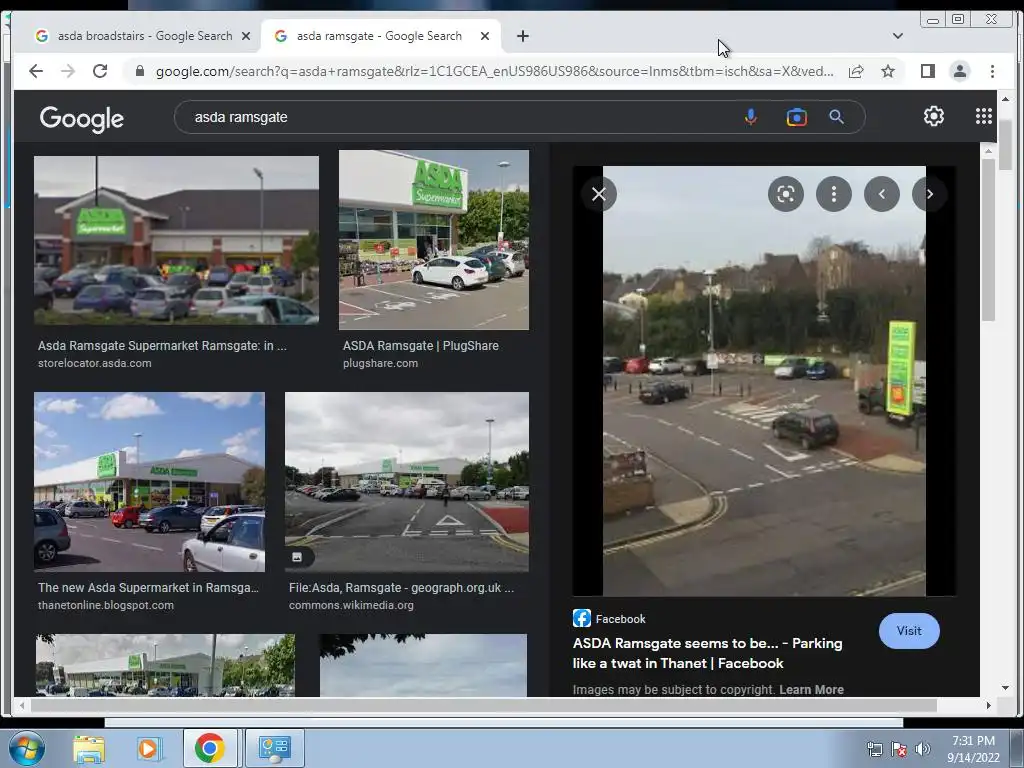Open Windows Explorer from taskbar
The width and height of the screenshot is (1024, 768).
[88, 748]
